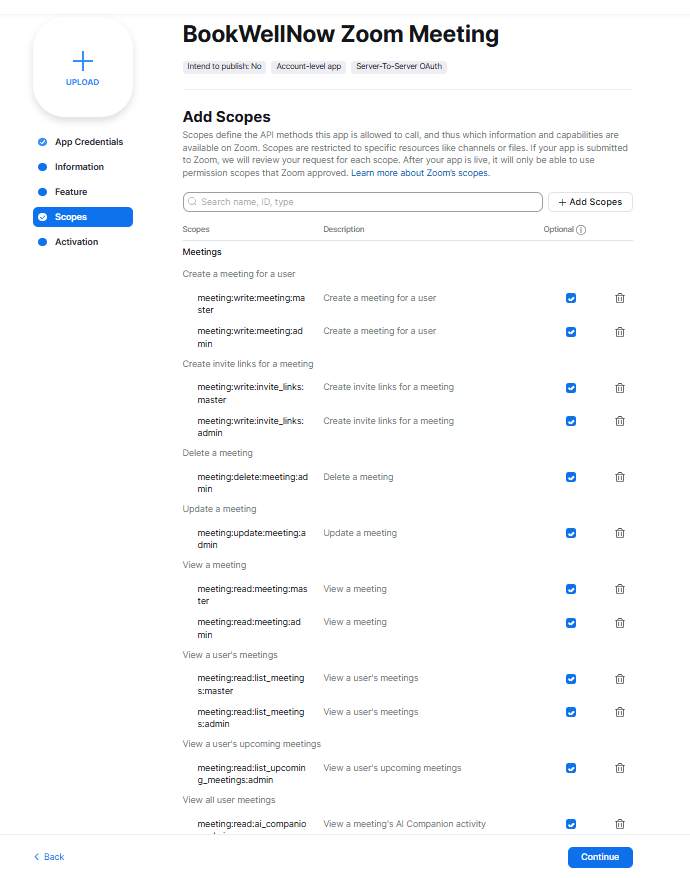Viewport: 690px width, 878px height.
Task: Toggle optional for meeting:write:meeting:admin
Action: click(571, 332)
